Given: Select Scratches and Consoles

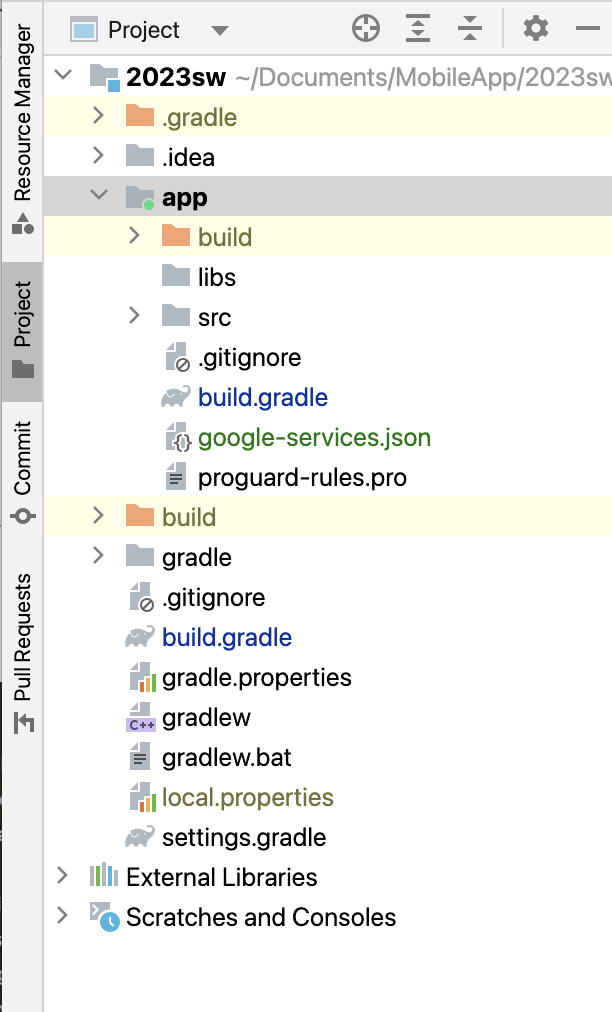Looking at the screenshot, I should pos(260,917).
